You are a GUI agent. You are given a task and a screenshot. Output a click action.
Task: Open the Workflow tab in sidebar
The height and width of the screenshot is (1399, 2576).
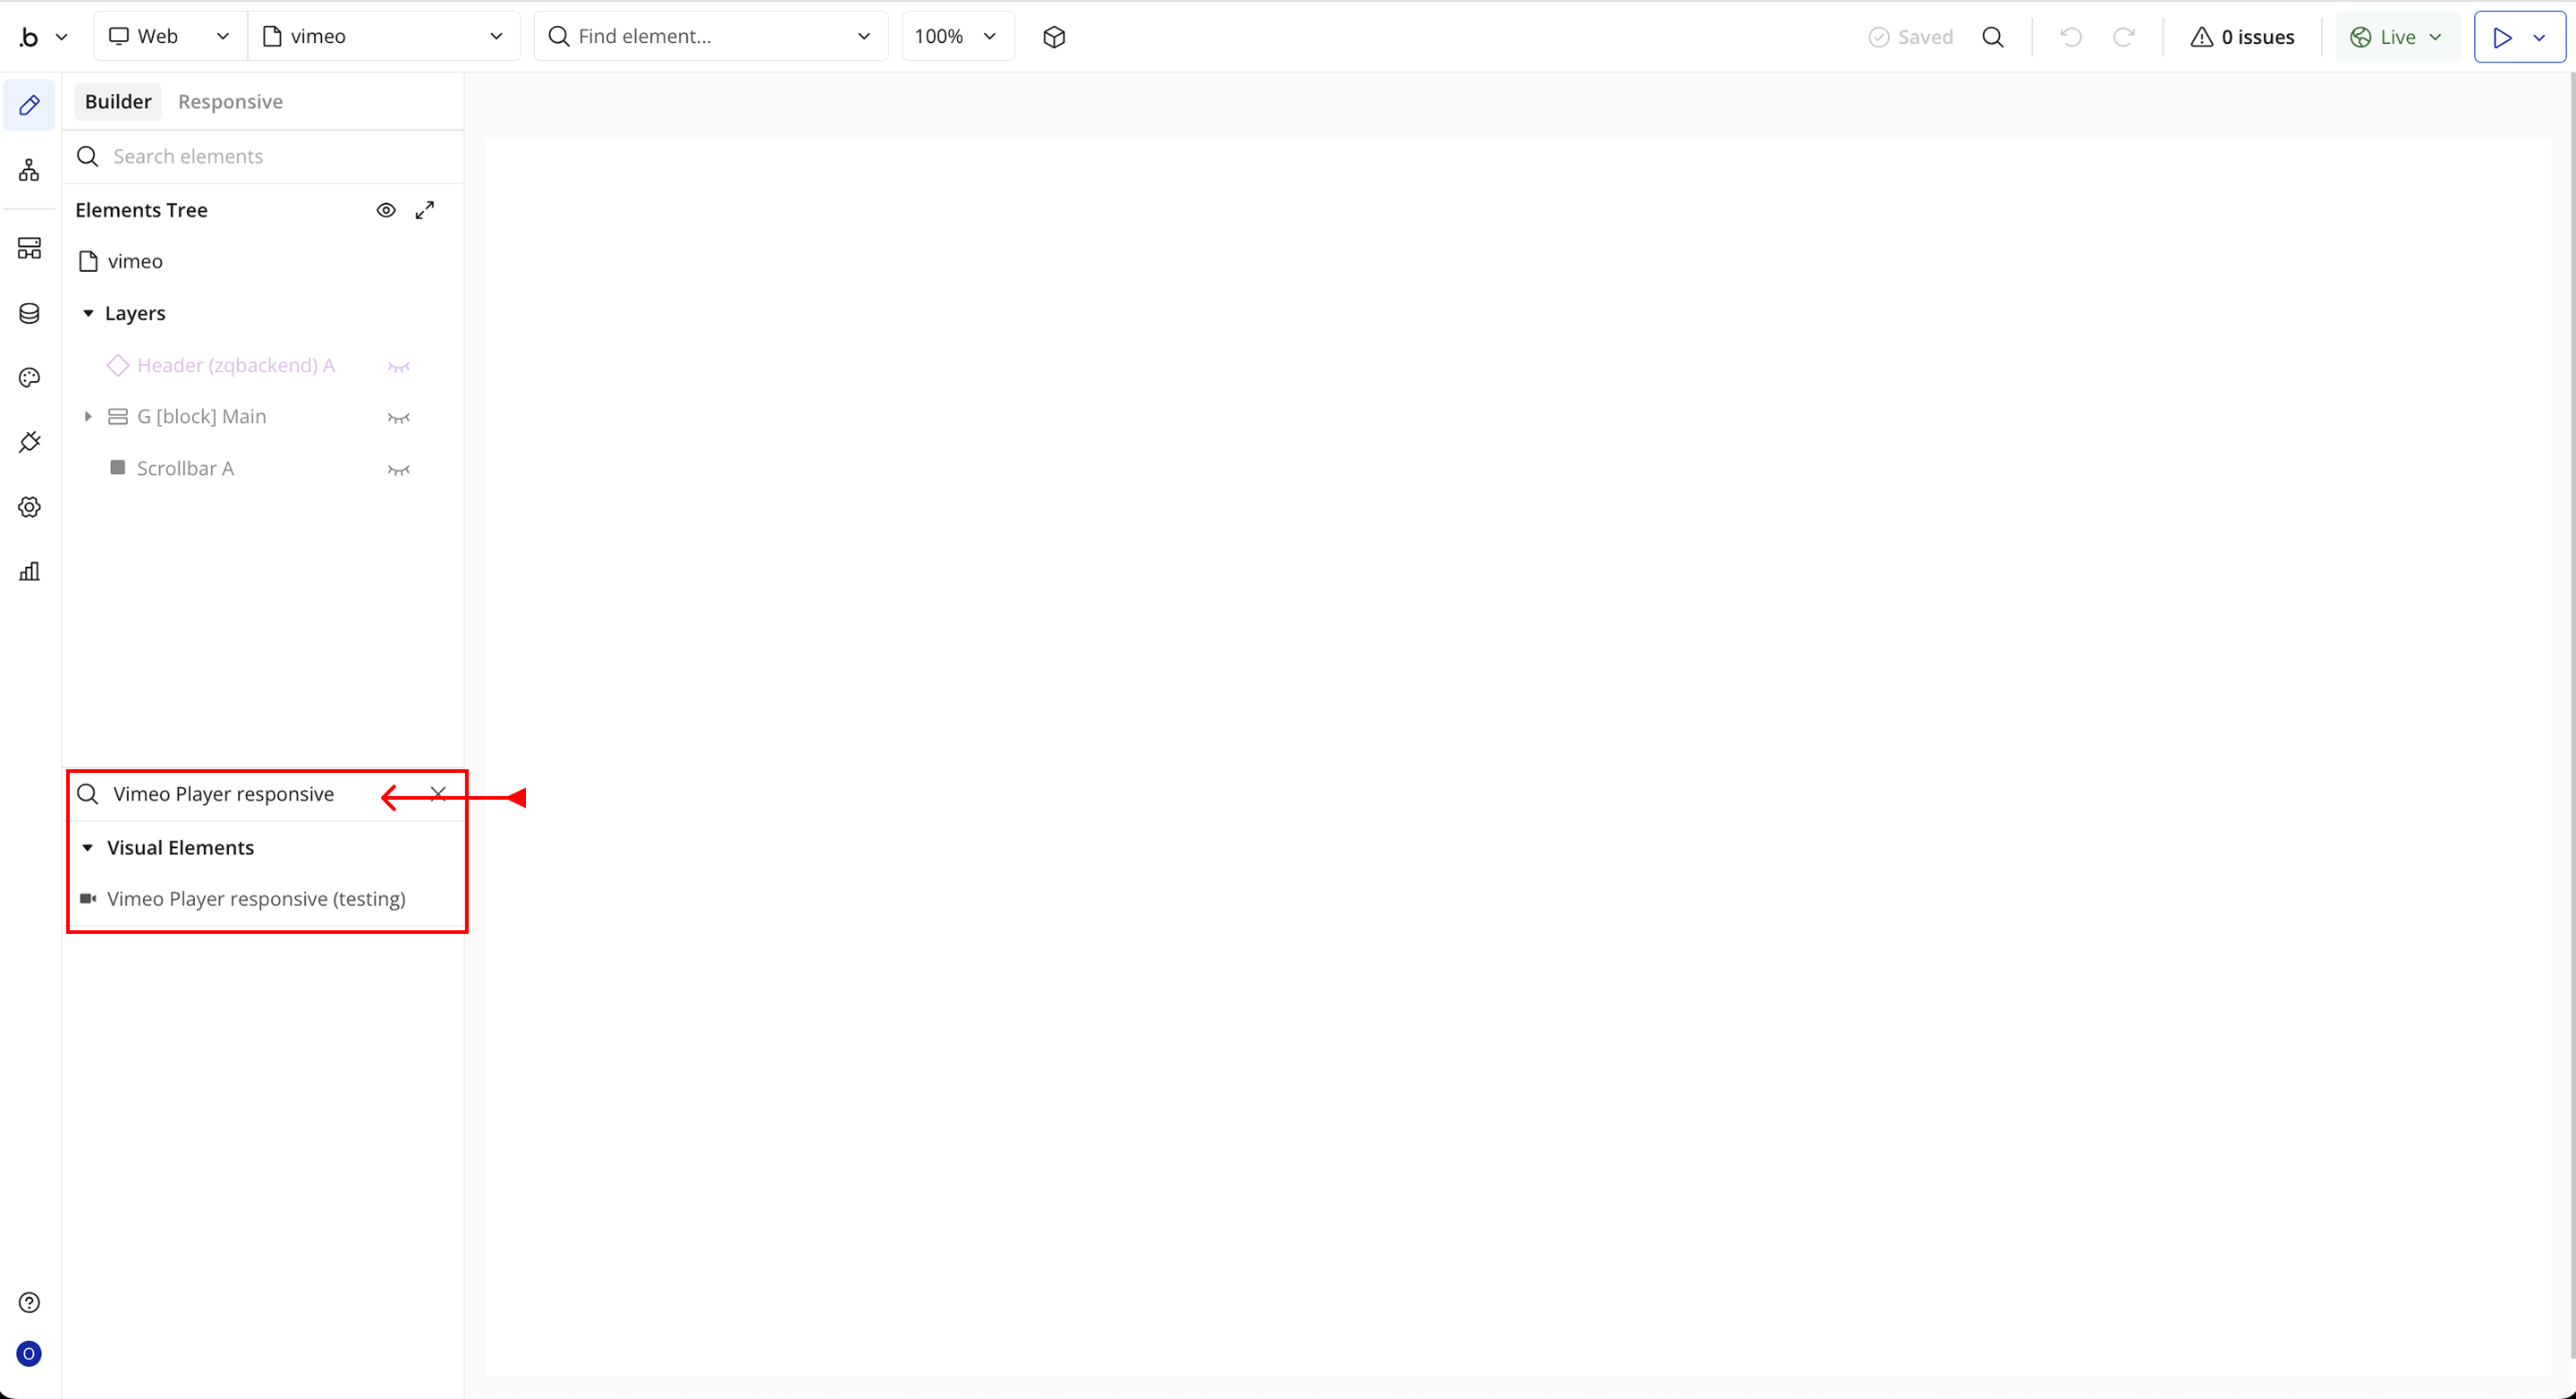(x=29, y=170)
